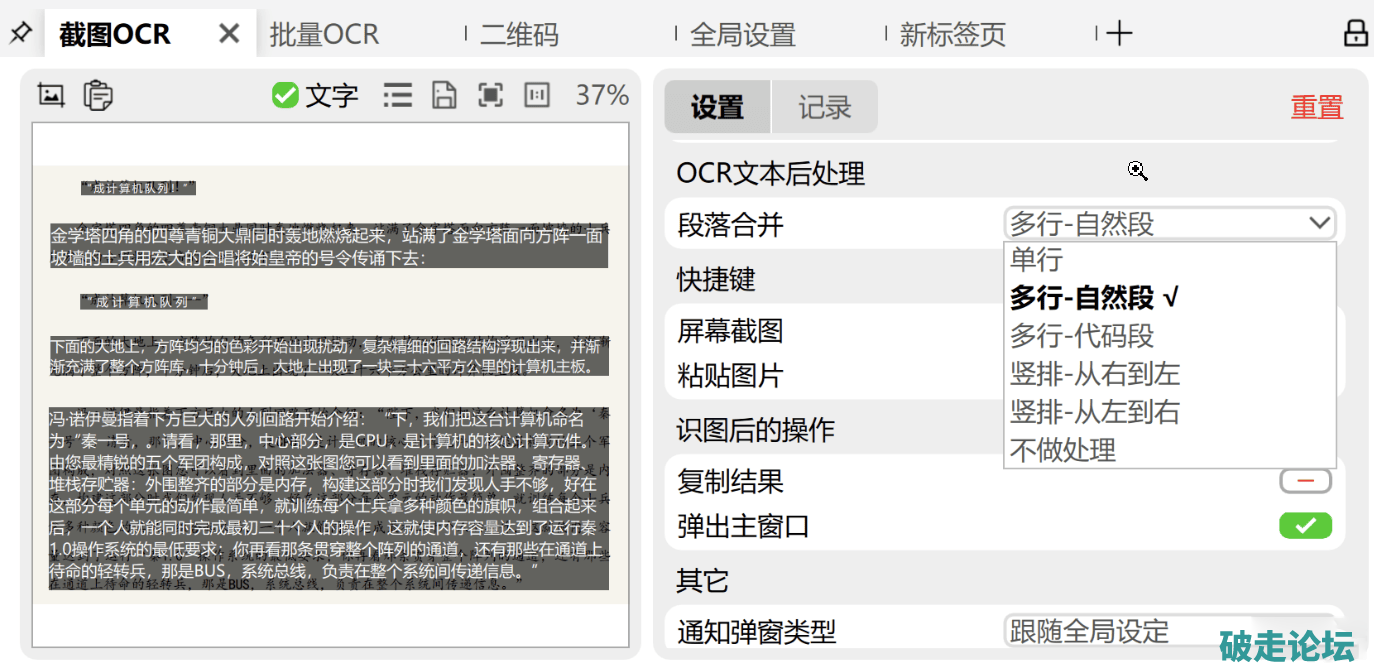1374x668 pixels.
Task: Collapse the 段落合并 dropdown arrow
Action: 1319,223
